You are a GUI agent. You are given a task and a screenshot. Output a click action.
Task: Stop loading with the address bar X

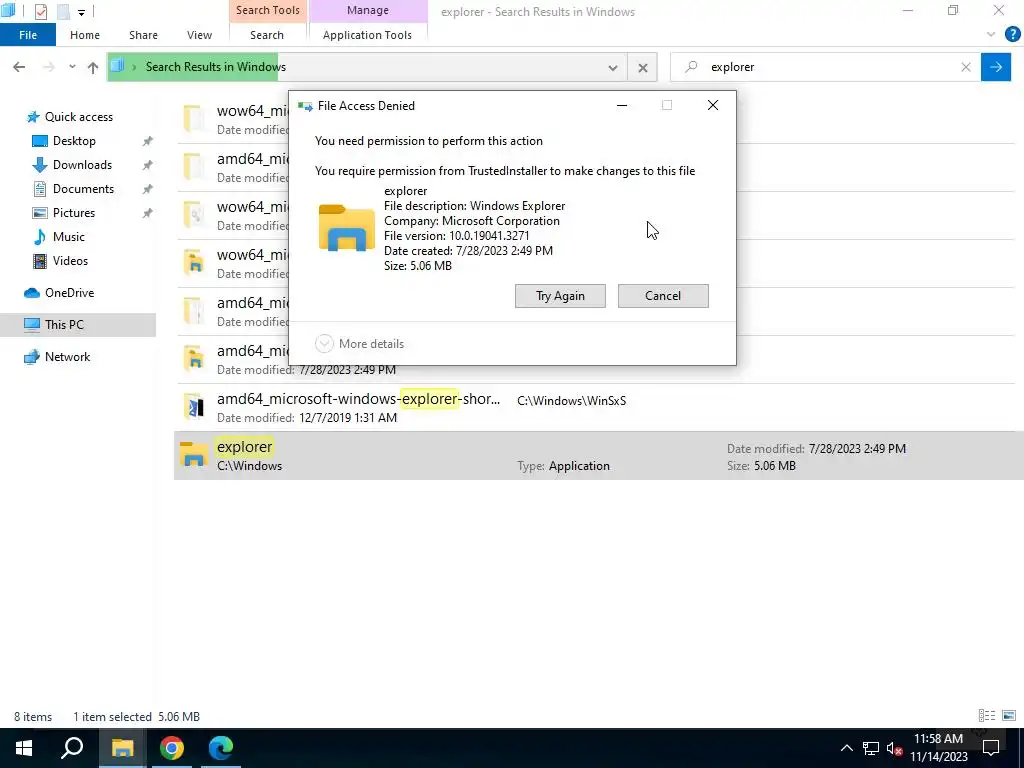tap(643, 67)
